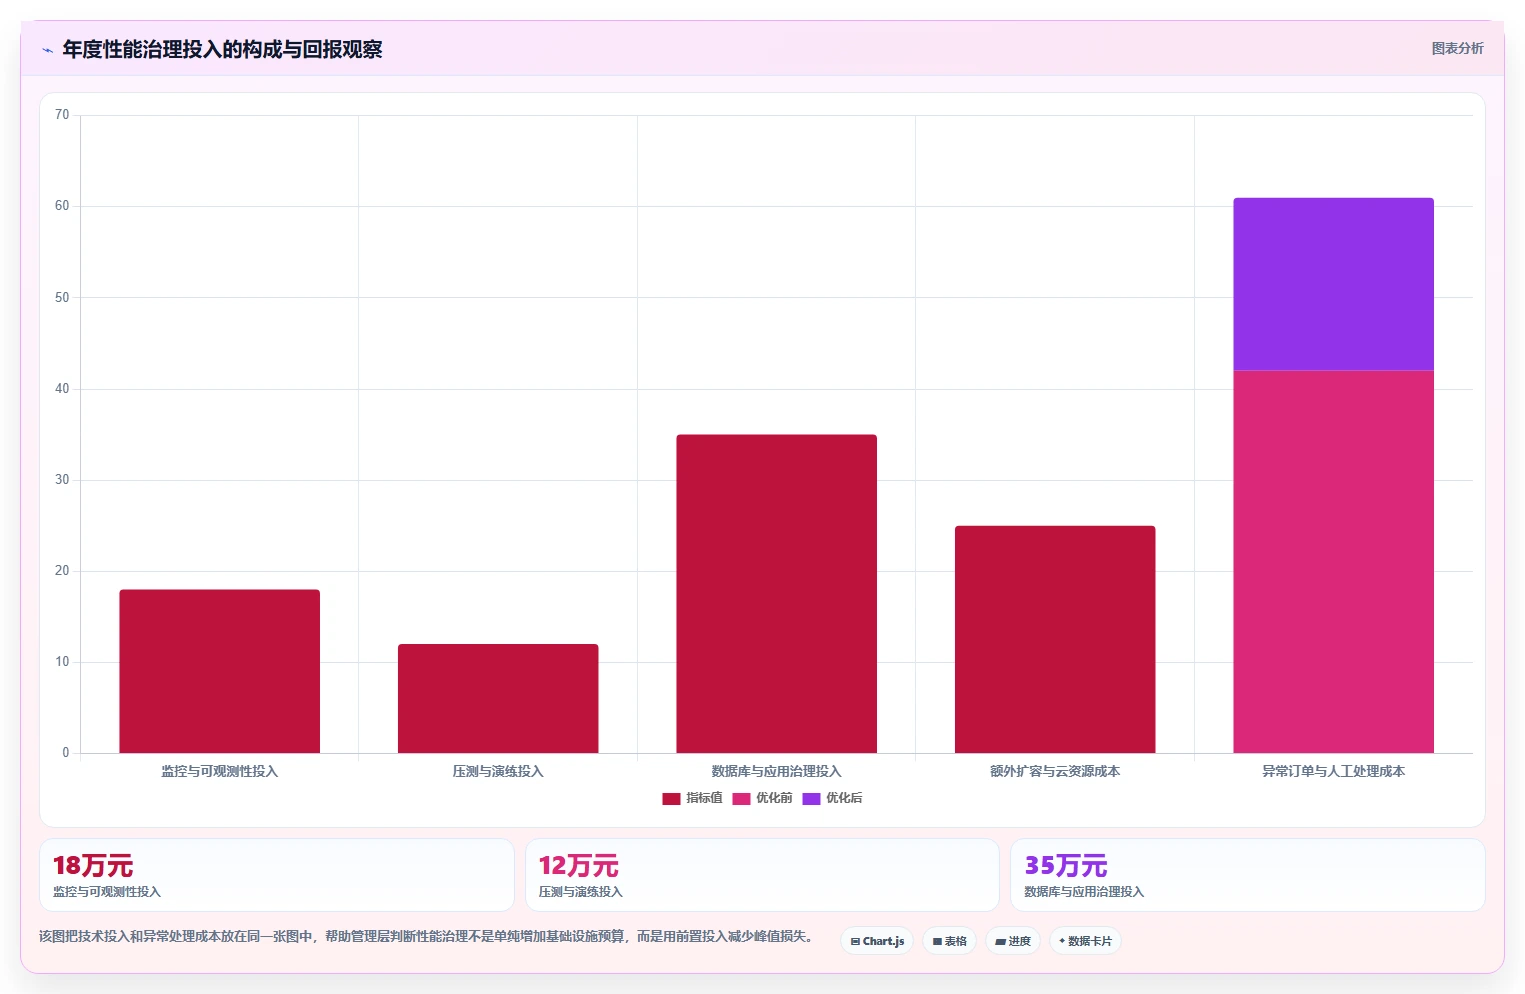The image size is (1525, 994).
Task: Select the 数据卡片 tag chip
Action: [x=1085, y=941]
